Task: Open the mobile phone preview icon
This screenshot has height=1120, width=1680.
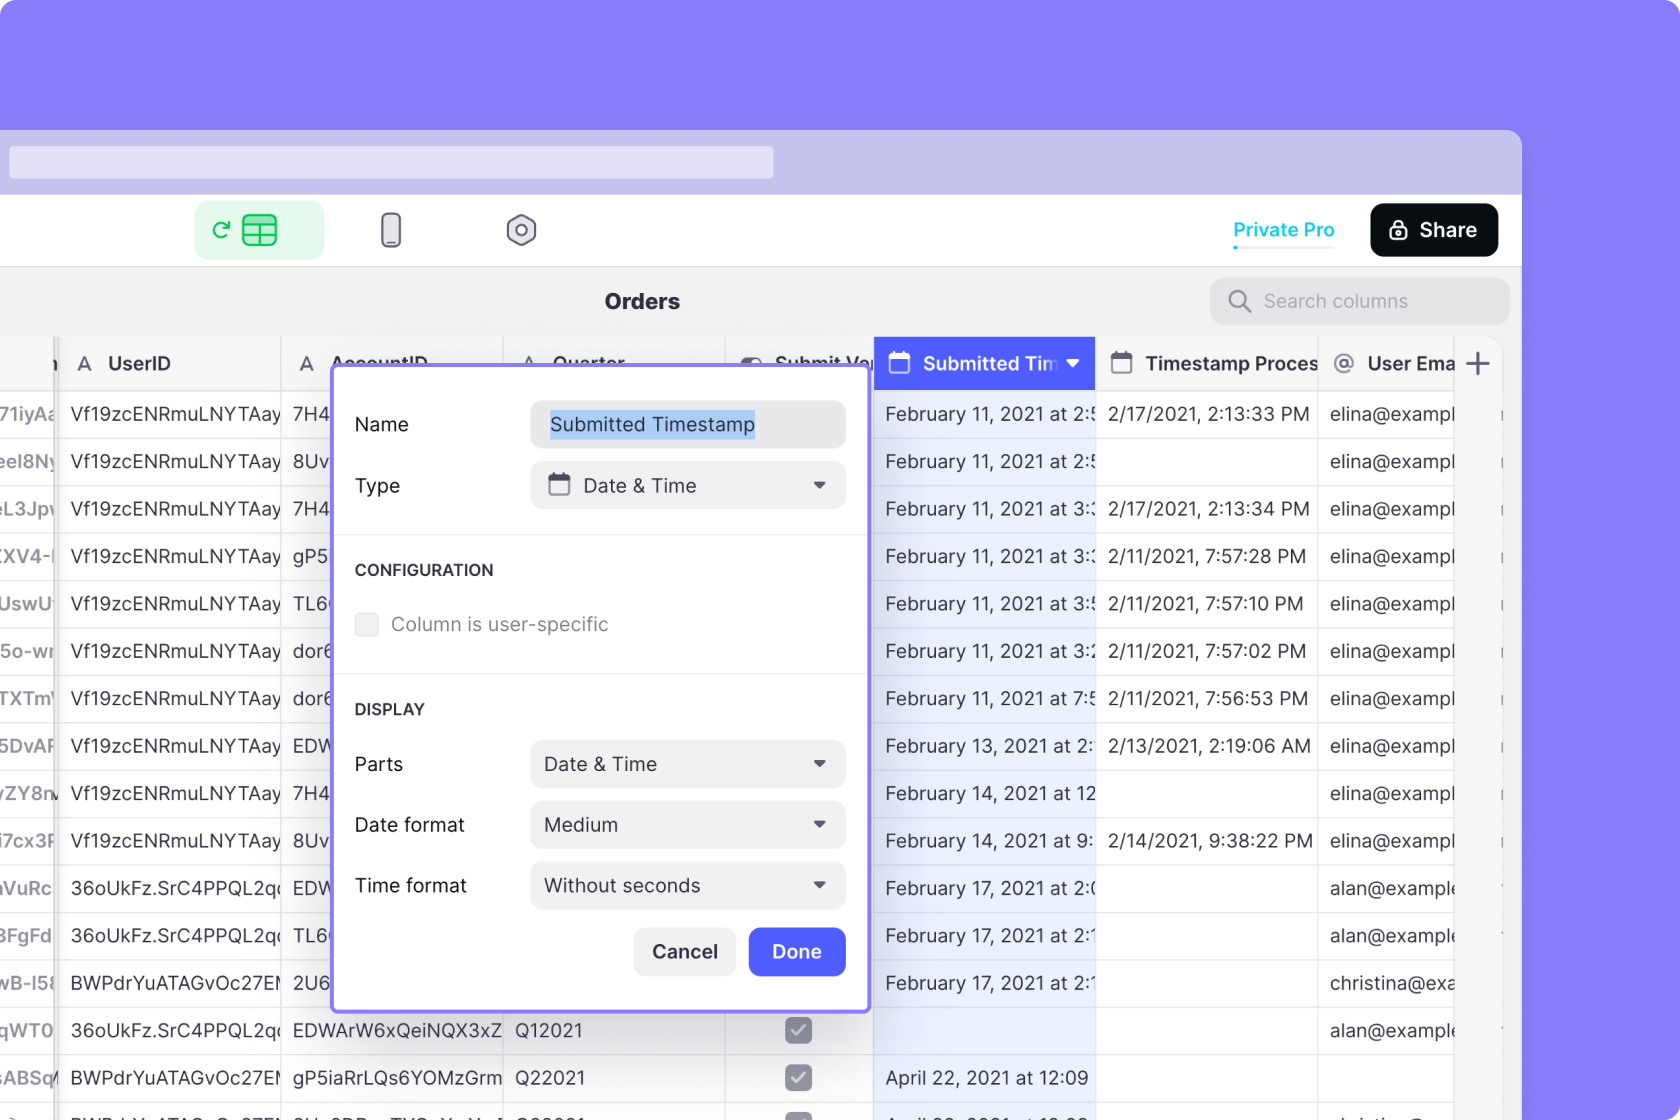Action: 391,229
